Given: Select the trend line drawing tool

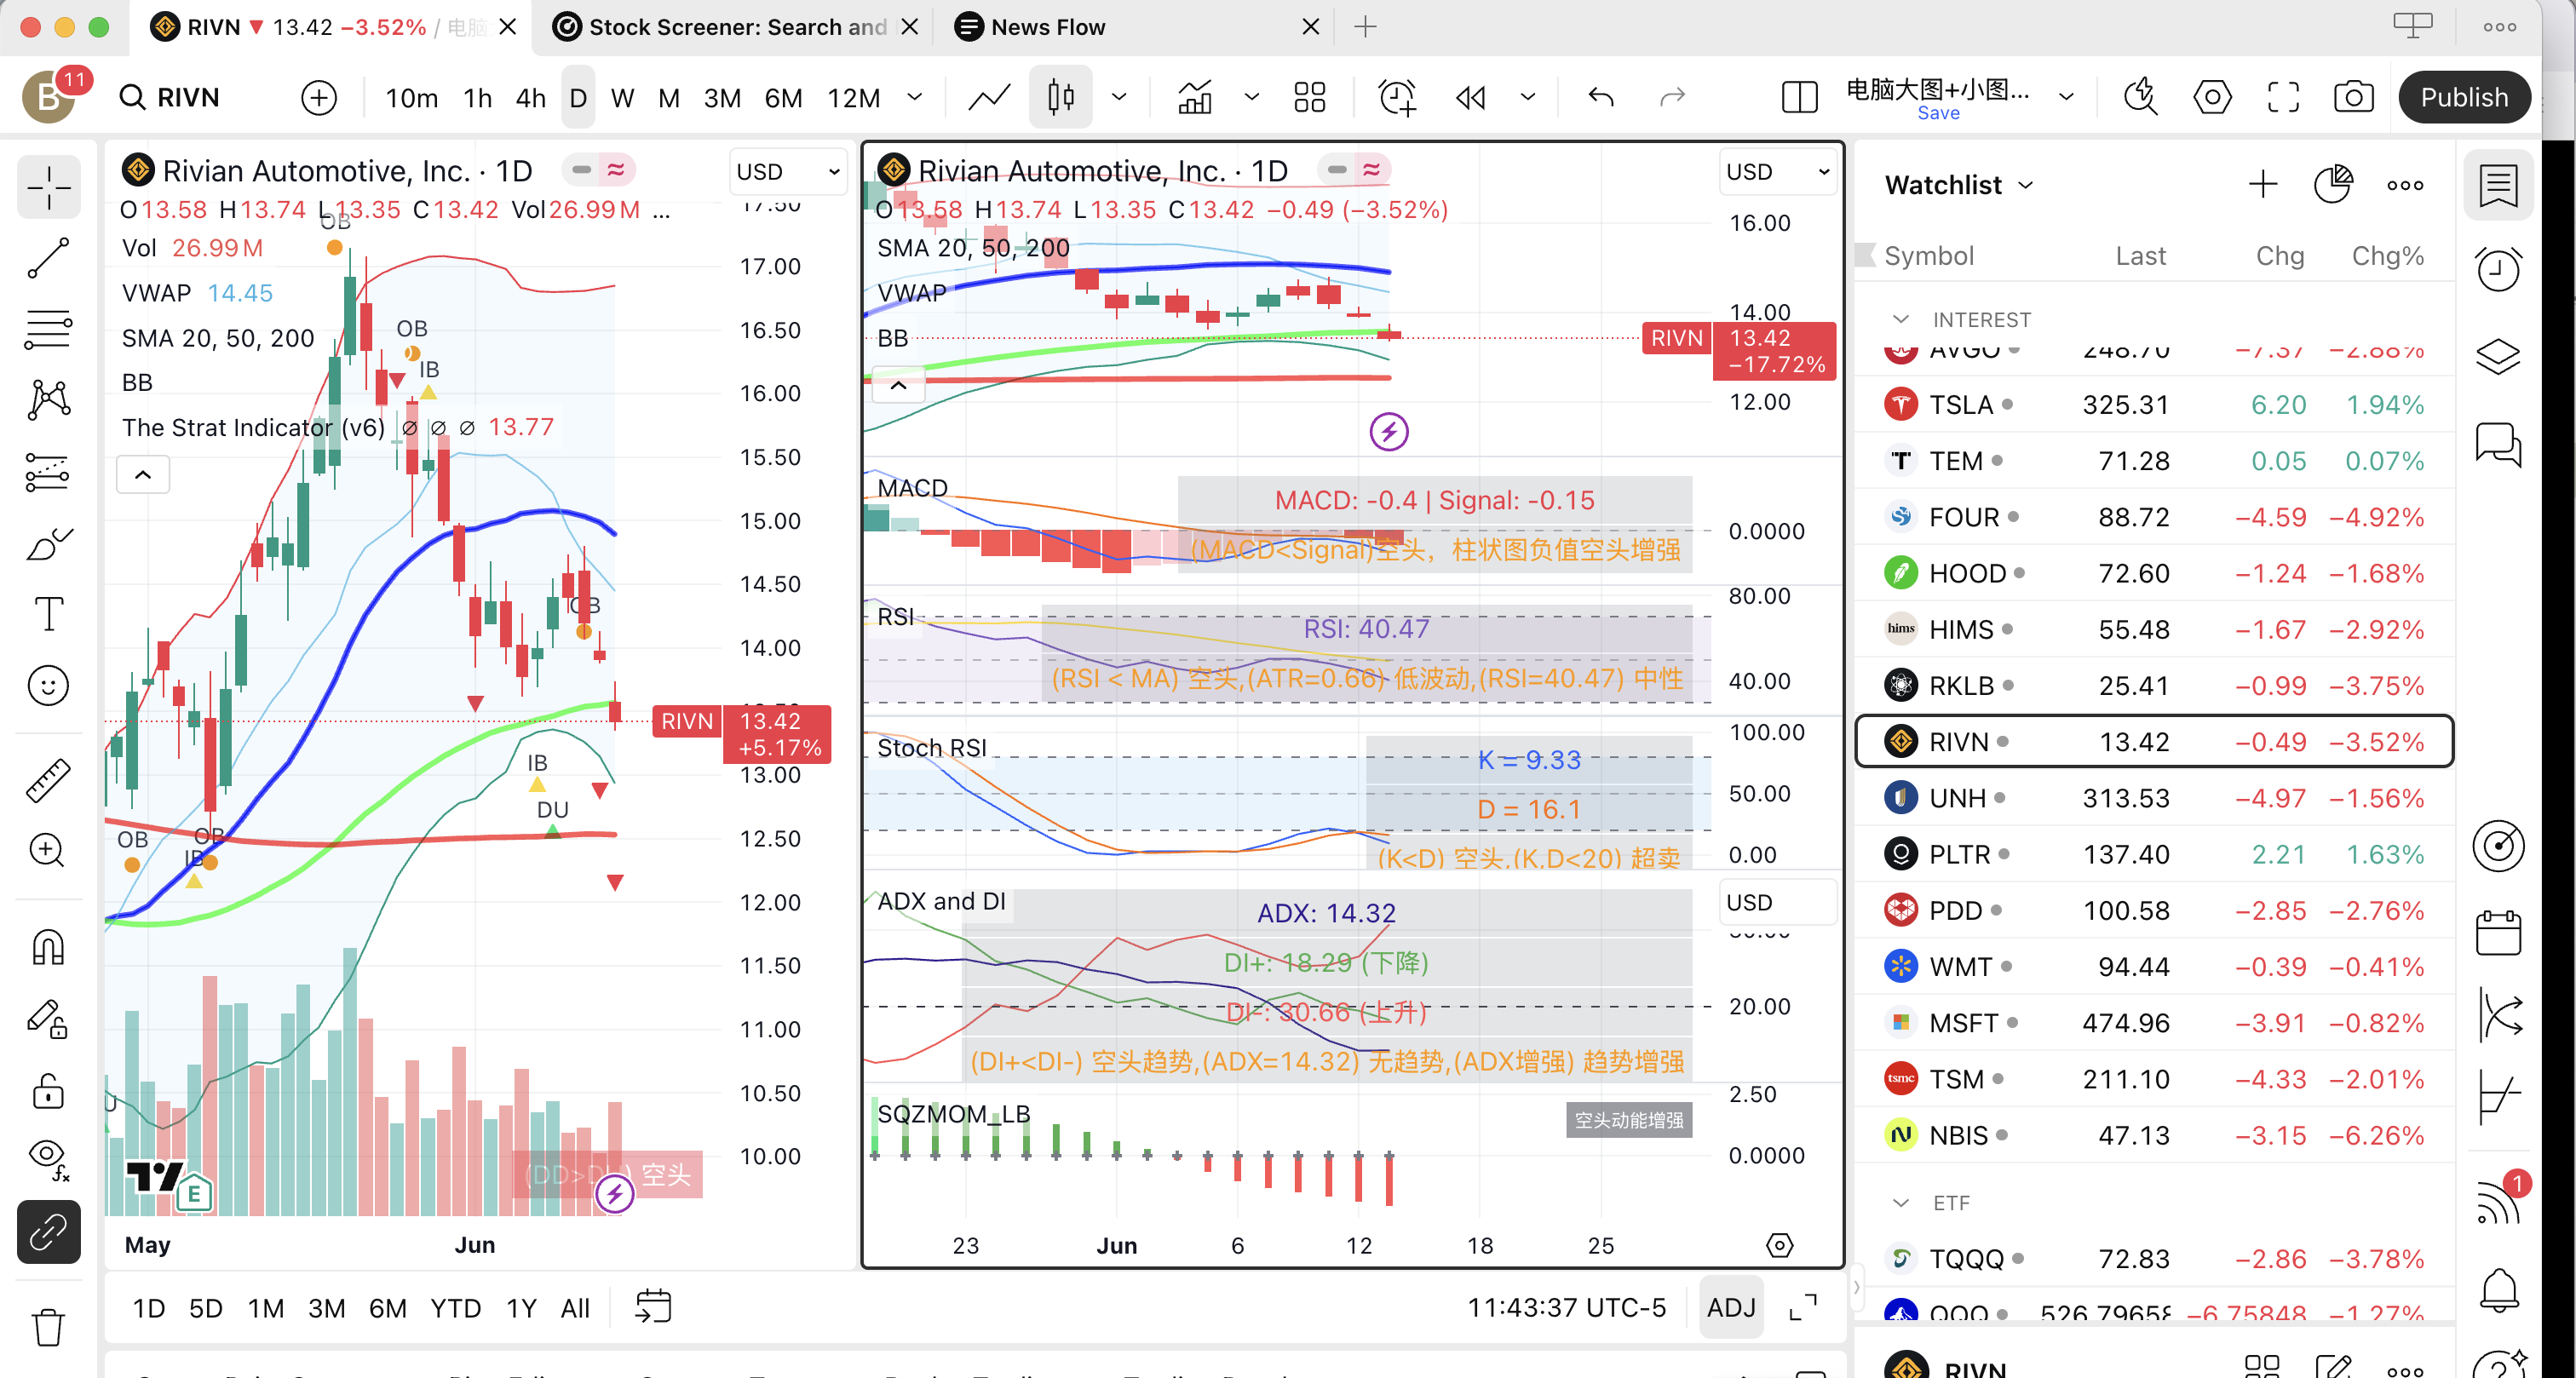Looking at the screenshot, I should coord(48,259).
